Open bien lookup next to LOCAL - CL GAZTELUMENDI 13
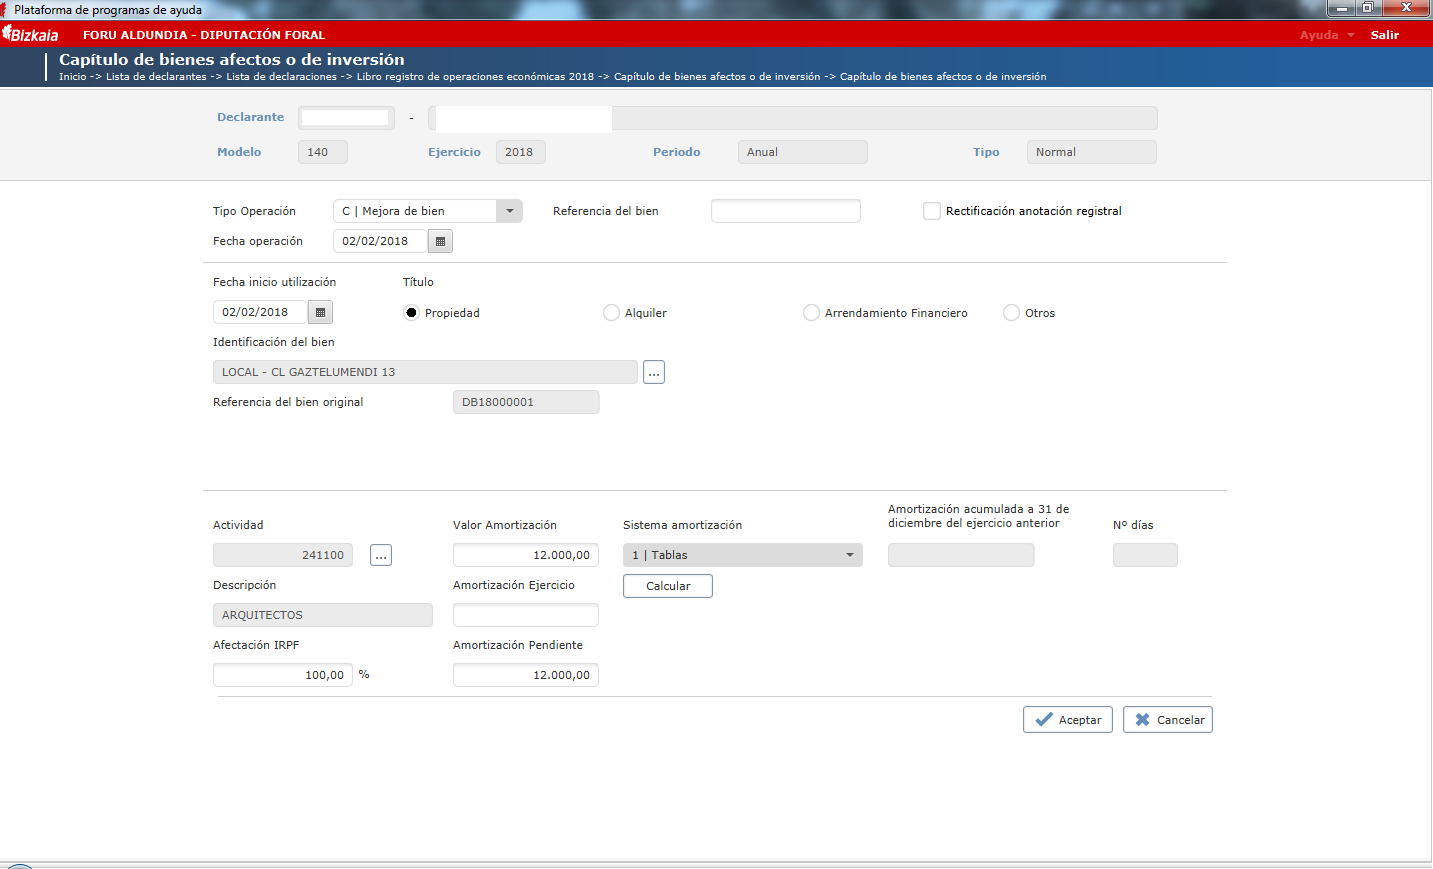The width and height of the screenshot is (1433, 869). click(654, 372)
